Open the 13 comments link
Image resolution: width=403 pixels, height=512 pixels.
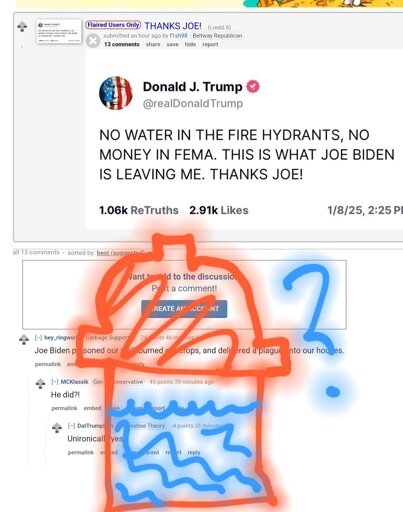click(x=122, y=44)
